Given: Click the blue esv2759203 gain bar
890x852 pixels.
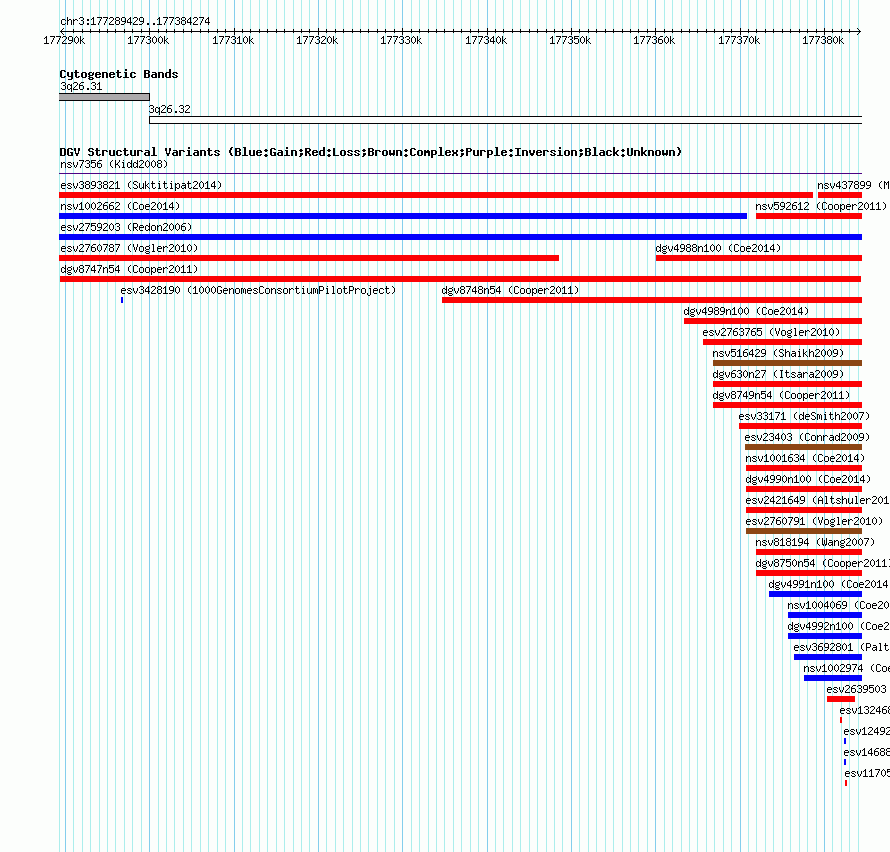Looking at the screenshot, I should tap(460, 237).
